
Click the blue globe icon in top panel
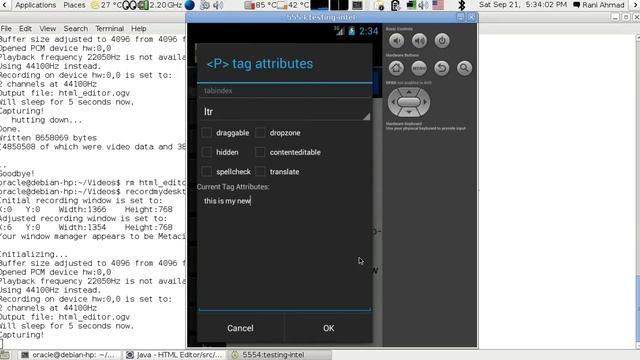click(190, 5)
